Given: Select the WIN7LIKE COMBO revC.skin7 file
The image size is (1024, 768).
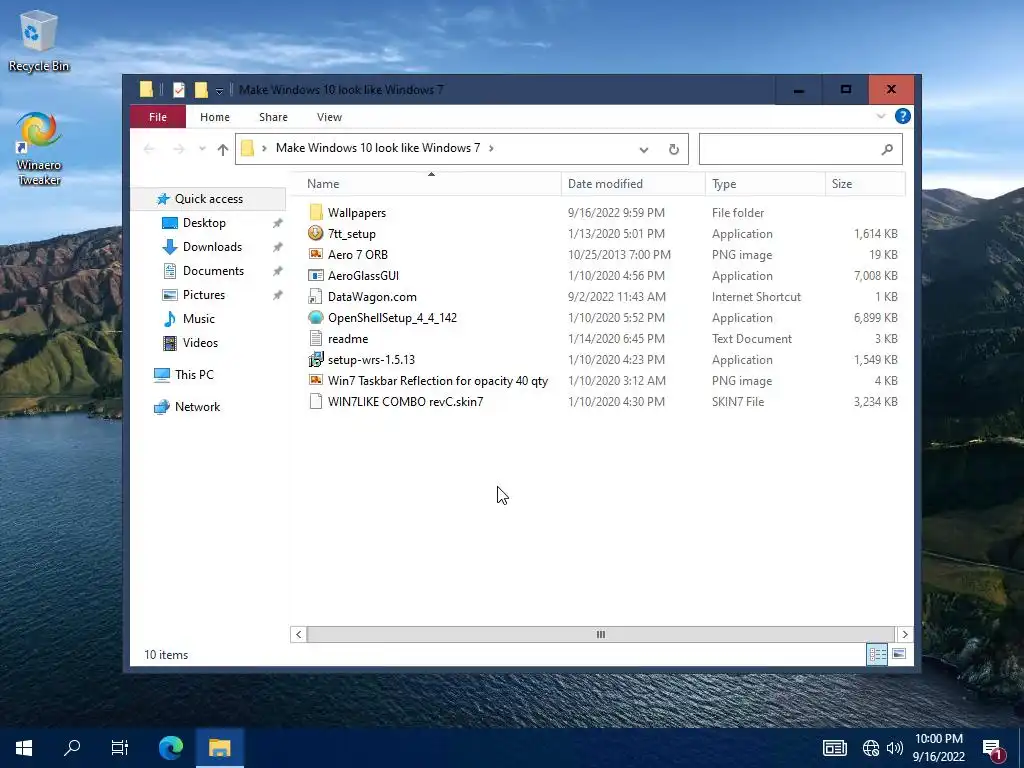Looking at the screenshot, I should 405,402.
